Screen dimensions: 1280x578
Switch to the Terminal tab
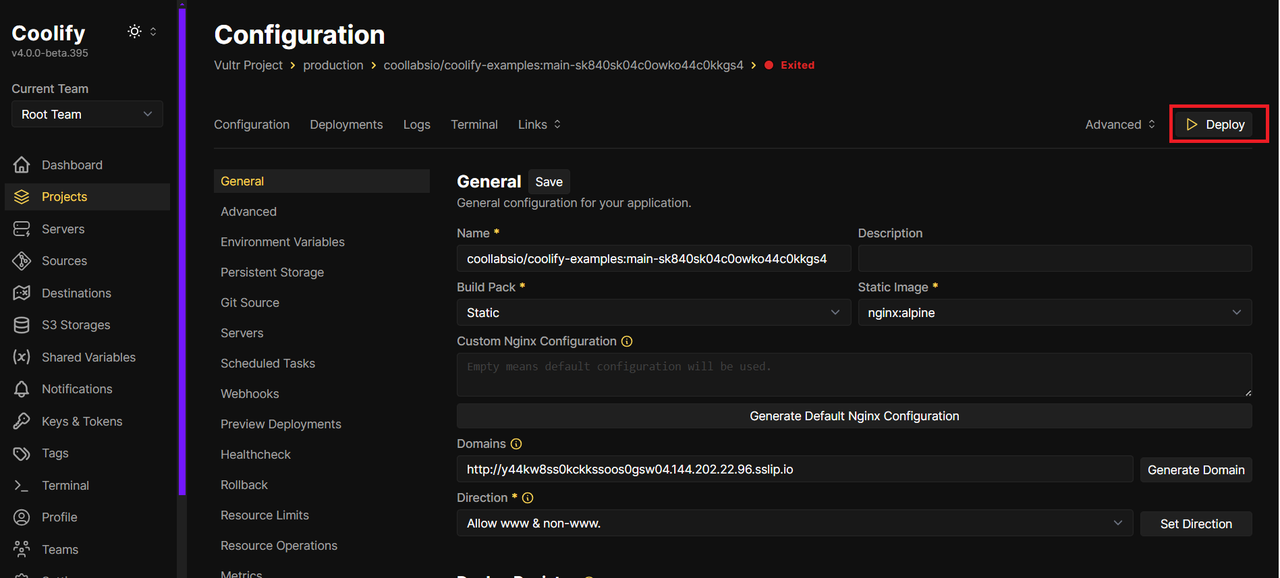click(474, 124)
